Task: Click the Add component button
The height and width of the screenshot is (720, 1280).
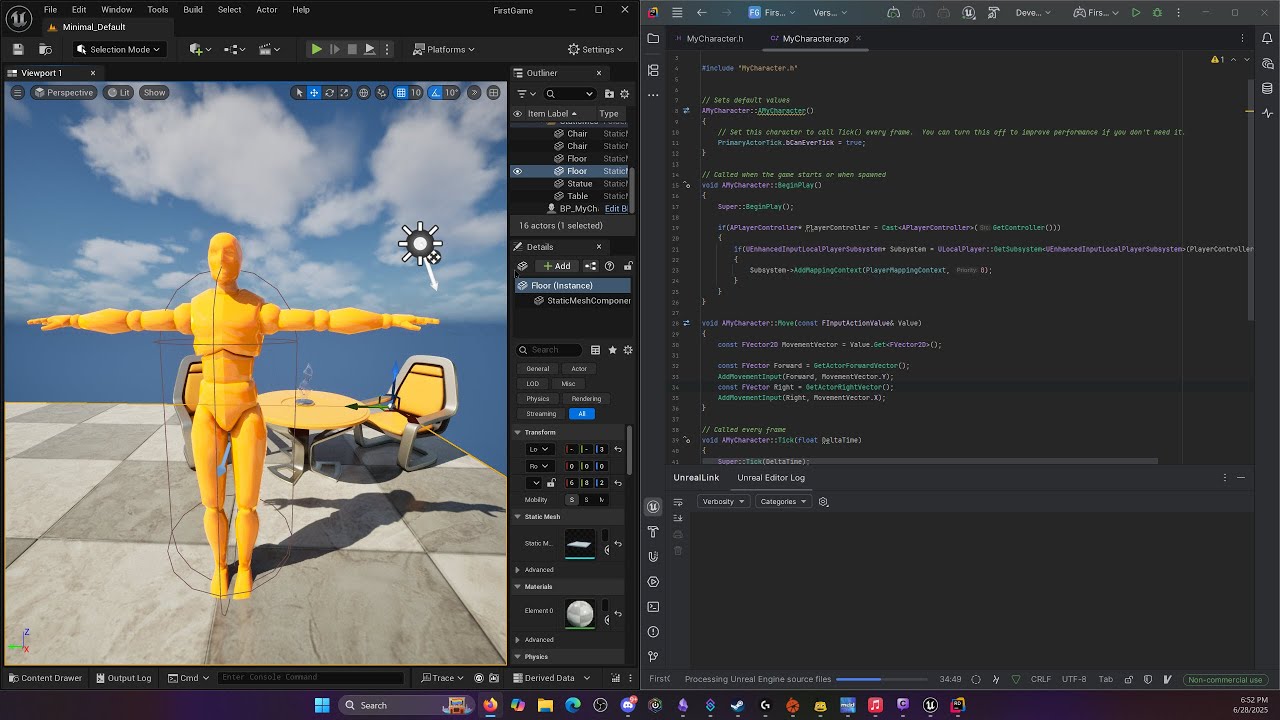Action: pyautogui.click(x=556, y=266)
